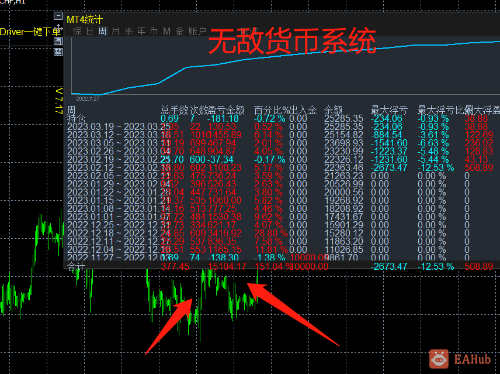Collapse the MT4统计 panel with the minus icon
The height and width of the screenshot is (374, 500).
(x=58, y=16)
